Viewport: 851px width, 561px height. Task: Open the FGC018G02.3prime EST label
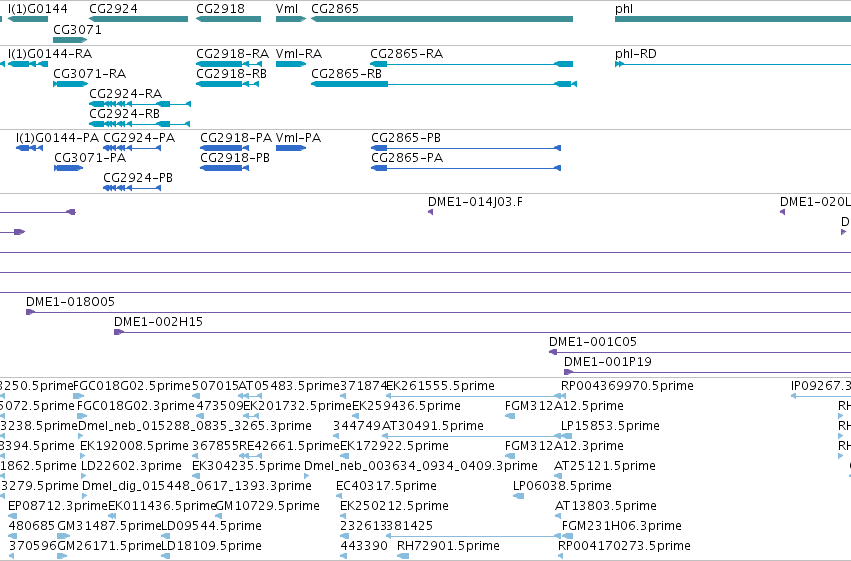tap(136, 406)
